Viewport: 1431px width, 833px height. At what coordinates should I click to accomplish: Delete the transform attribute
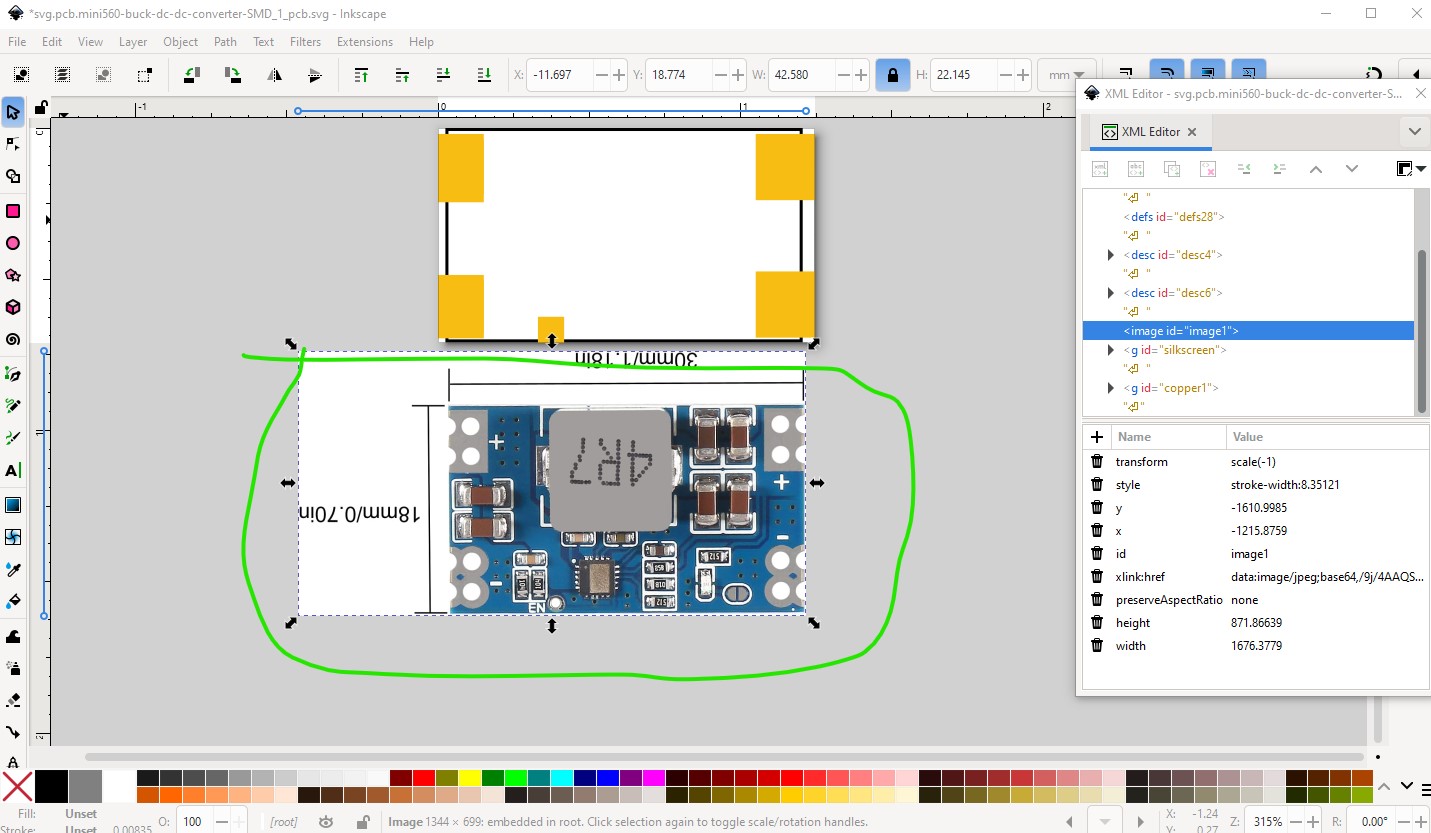(1097, 462)
